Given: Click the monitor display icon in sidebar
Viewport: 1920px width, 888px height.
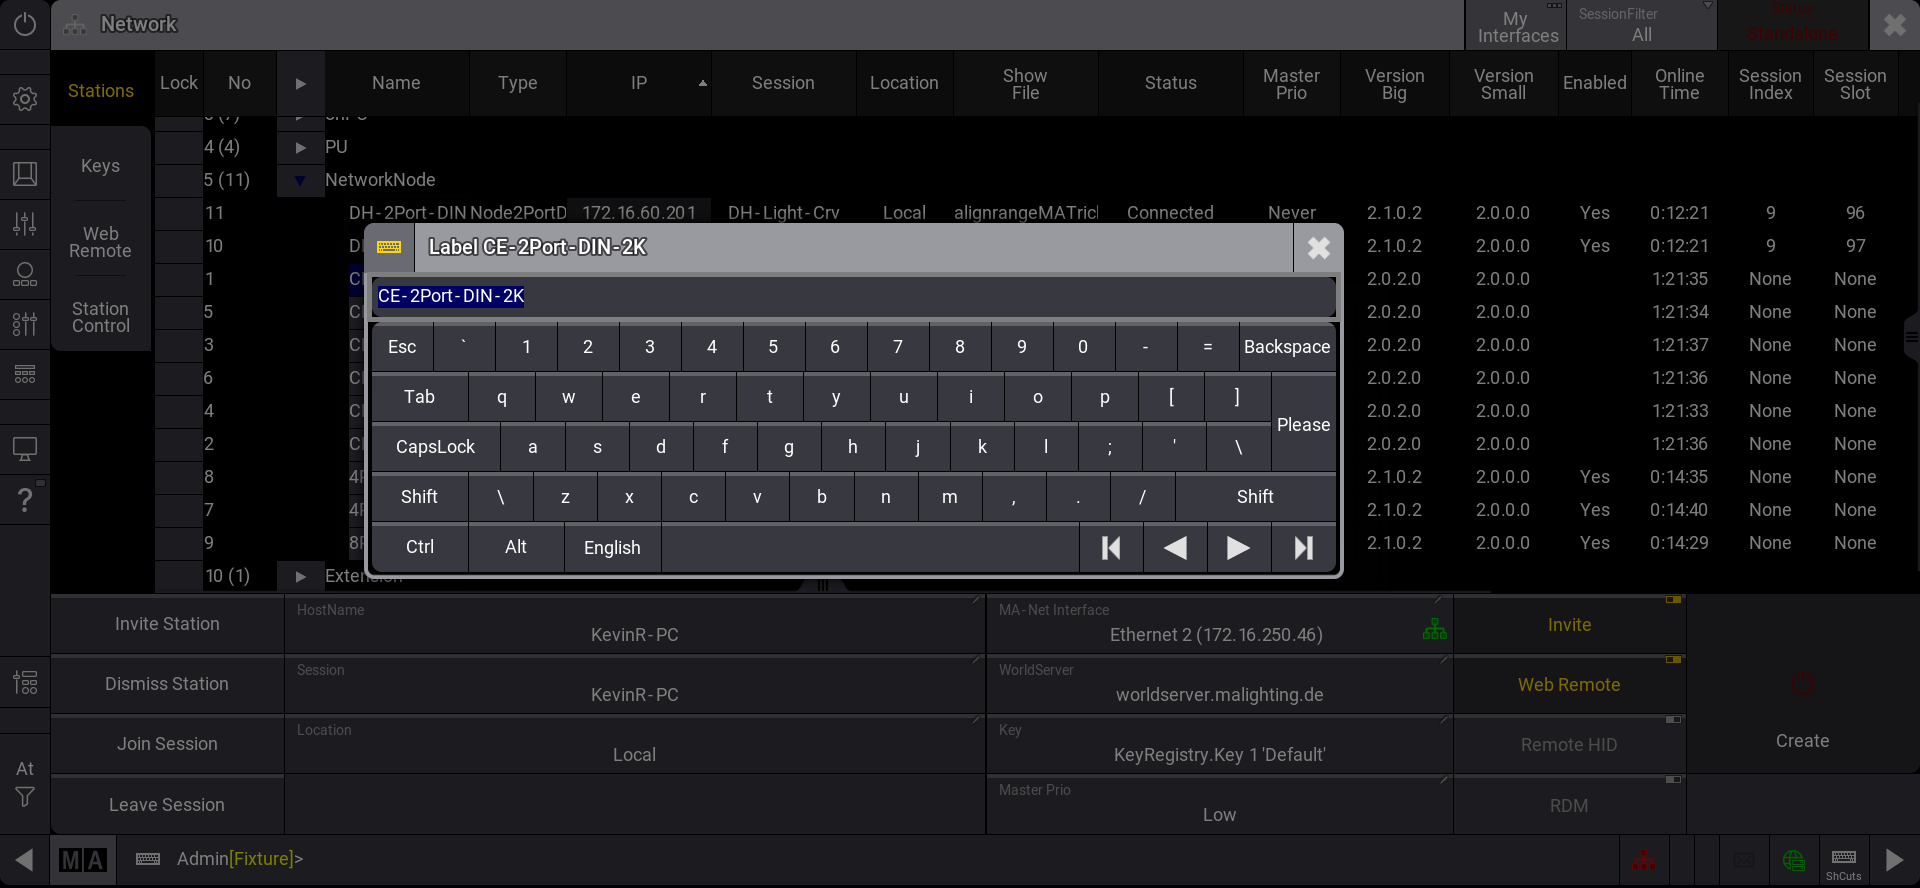Looking at the screenshot, I should 25,449.
